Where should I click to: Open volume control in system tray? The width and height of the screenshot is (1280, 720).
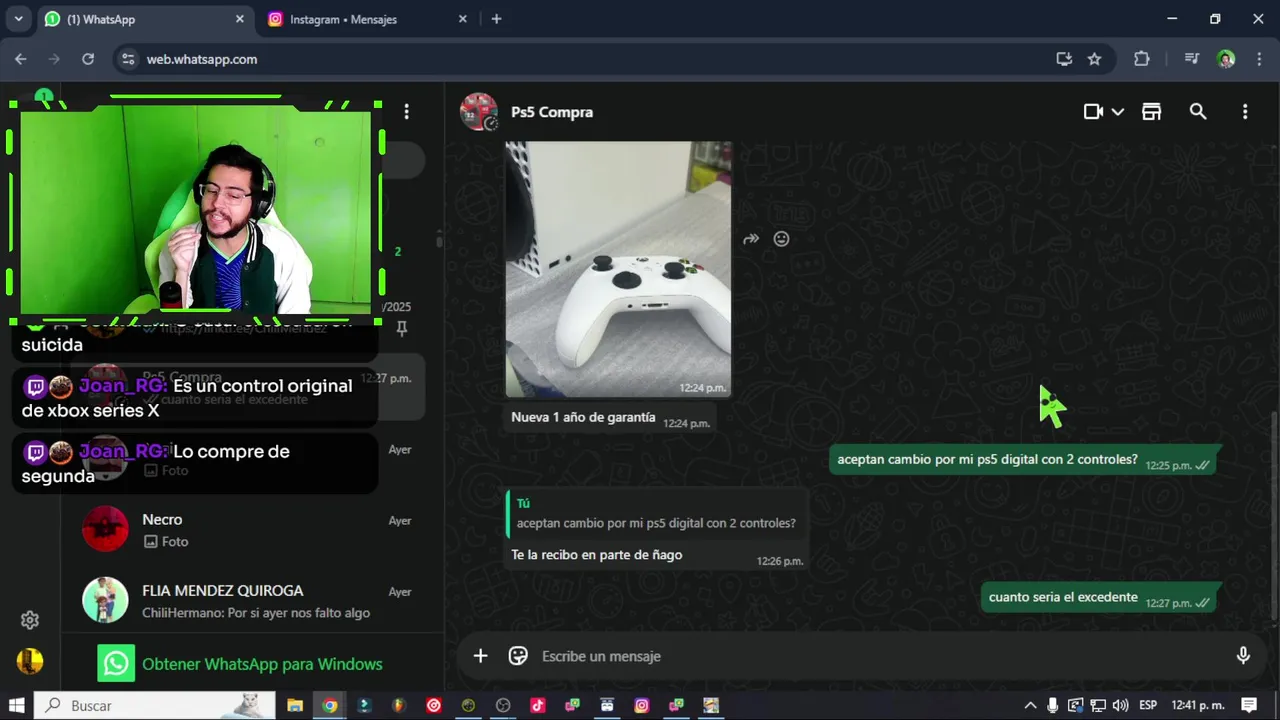point(1120,705)
